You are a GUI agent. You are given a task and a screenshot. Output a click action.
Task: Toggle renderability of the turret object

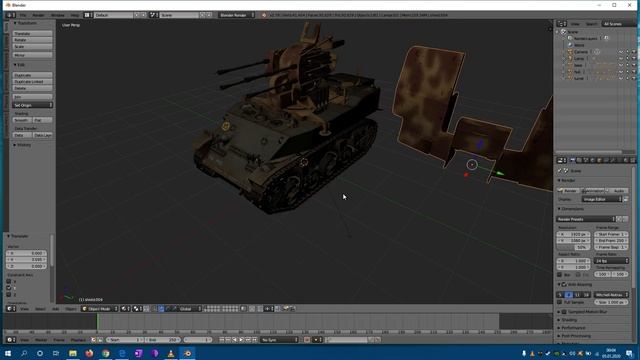634,78
